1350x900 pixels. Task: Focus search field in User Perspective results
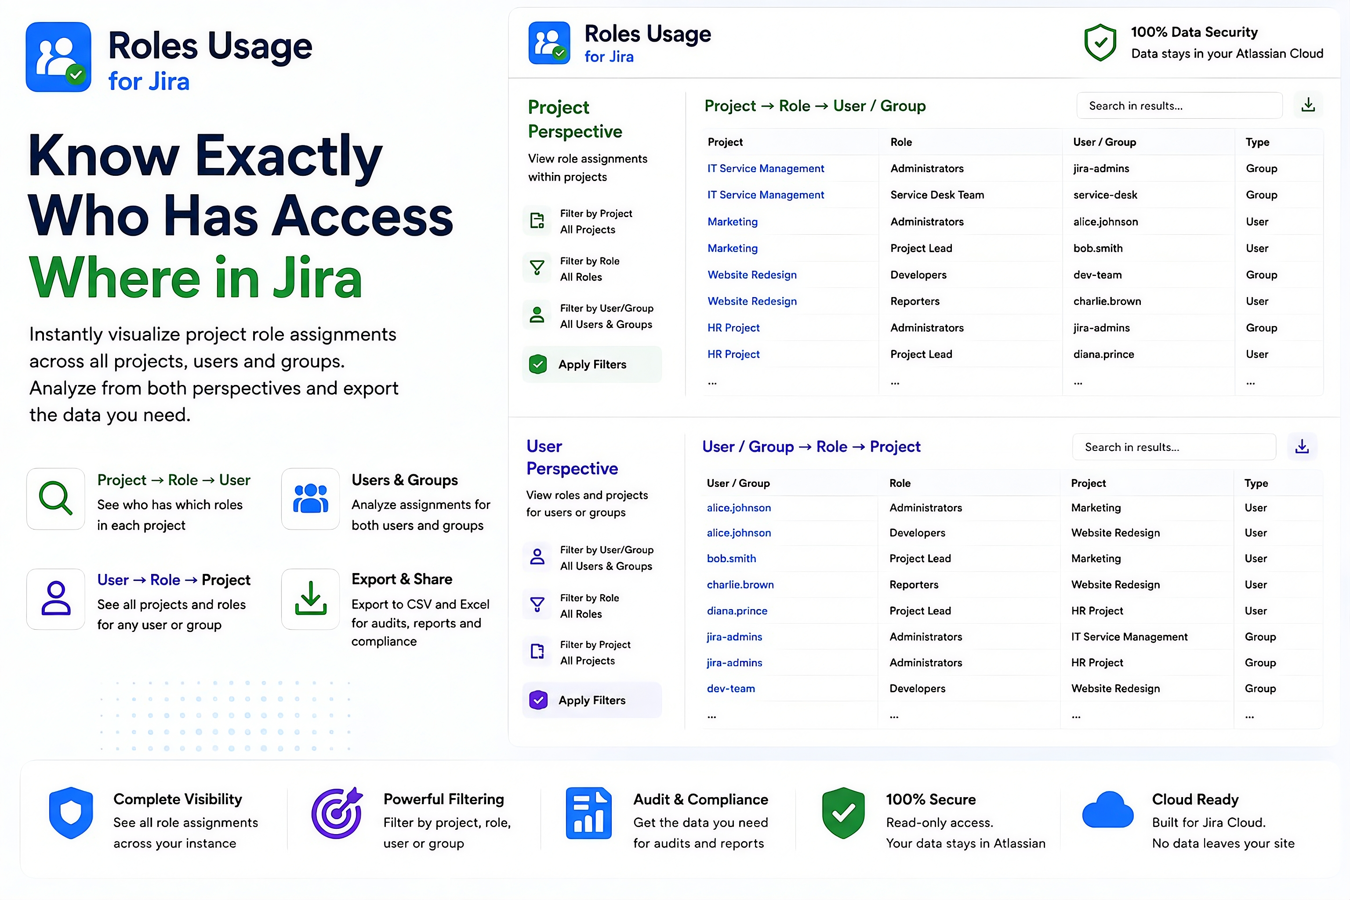1174,446
